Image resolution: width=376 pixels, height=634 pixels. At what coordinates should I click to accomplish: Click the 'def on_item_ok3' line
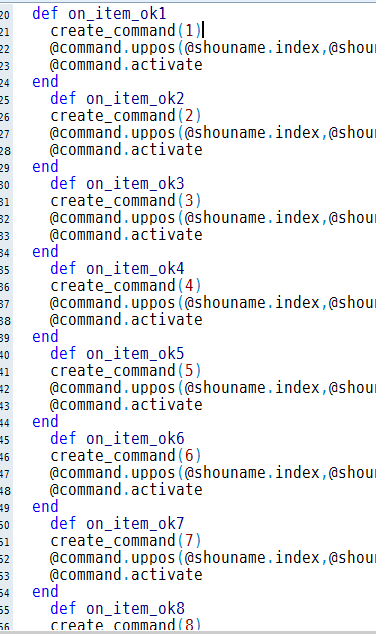(x=117, y=184)
